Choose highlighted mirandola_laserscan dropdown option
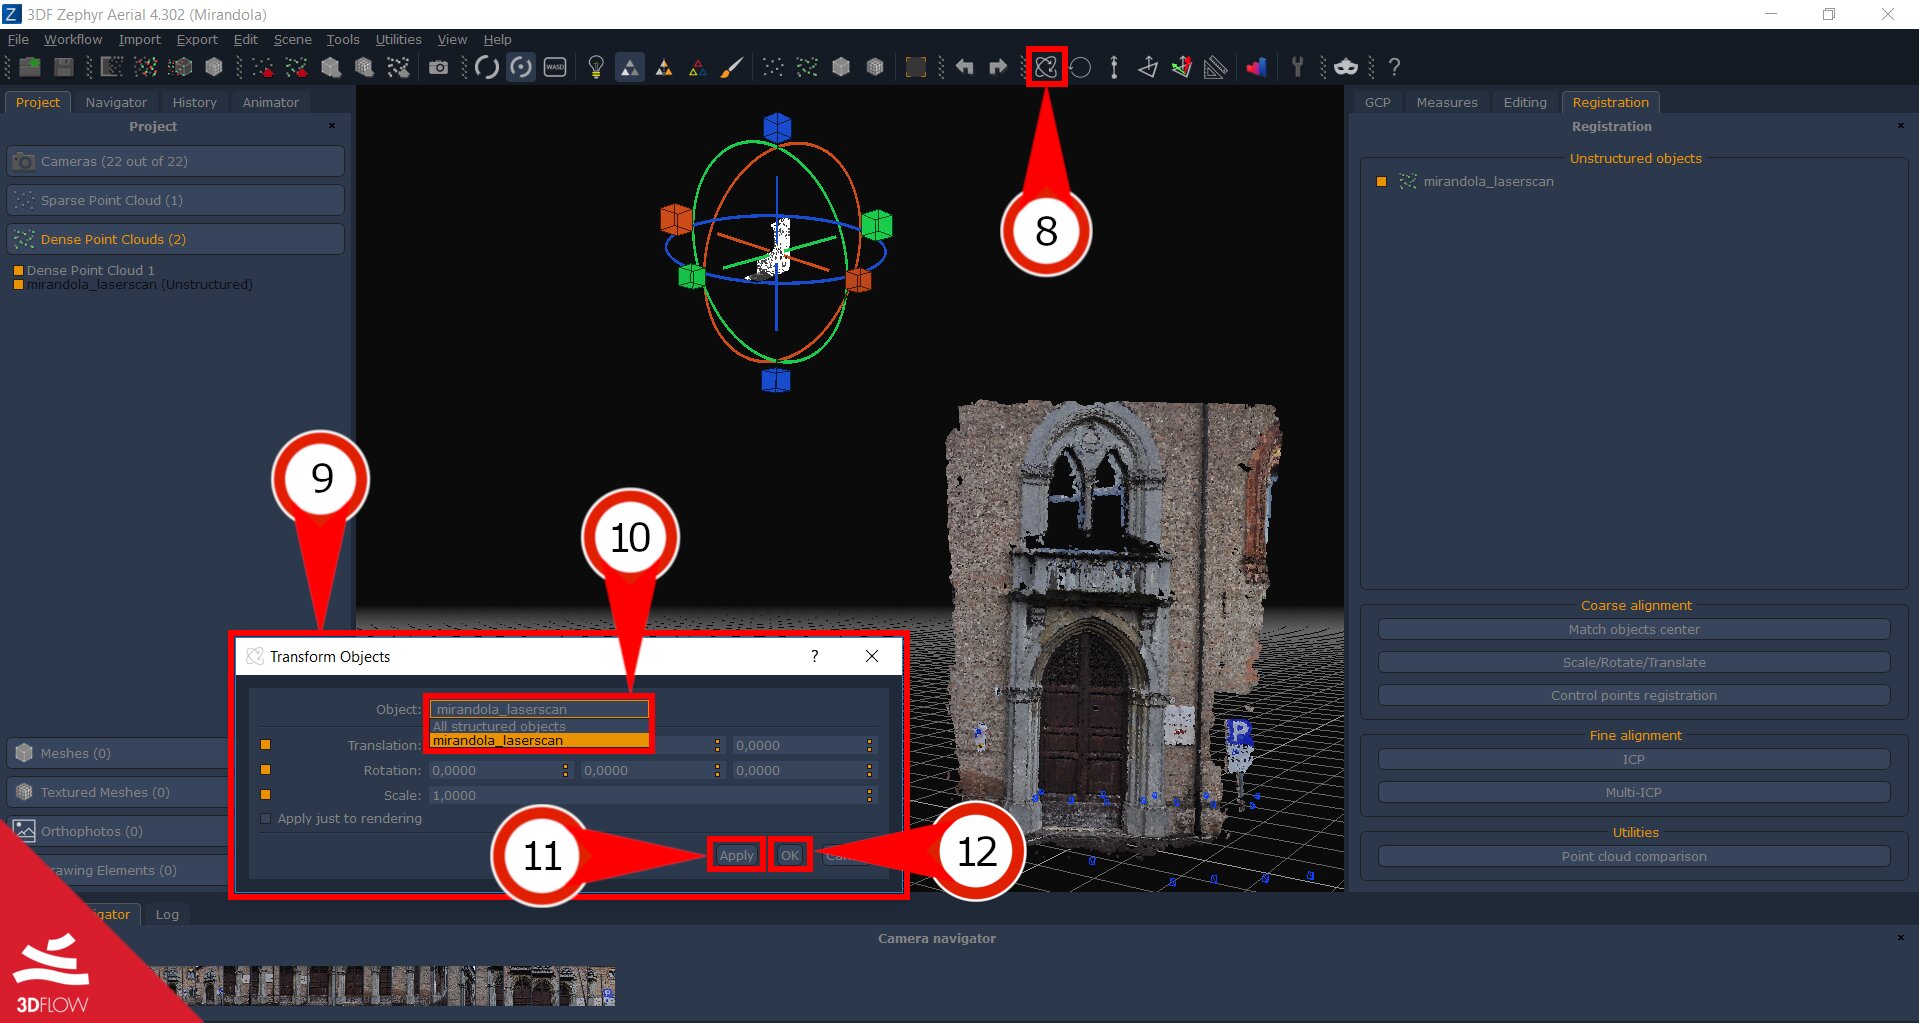This screenshot has height=1023, width=1919. (x=539, y=741)
